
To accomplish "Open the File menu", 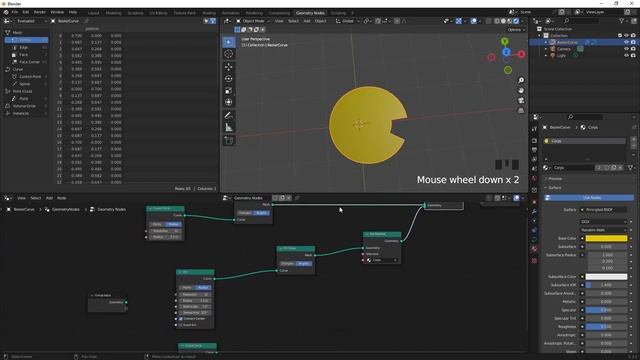I will point(15,12).
